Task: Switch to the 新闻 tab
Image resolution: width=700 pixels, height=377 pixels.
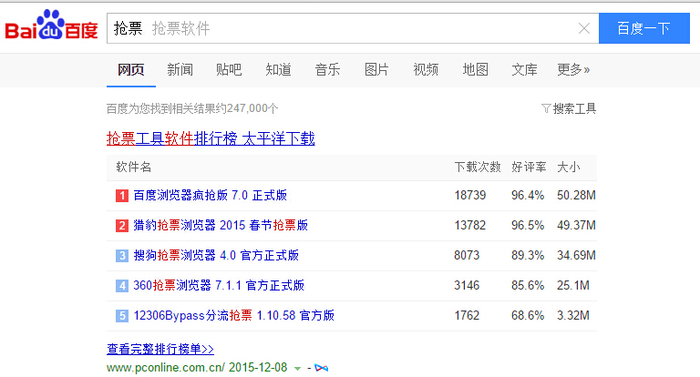Action: coord(180,70)
